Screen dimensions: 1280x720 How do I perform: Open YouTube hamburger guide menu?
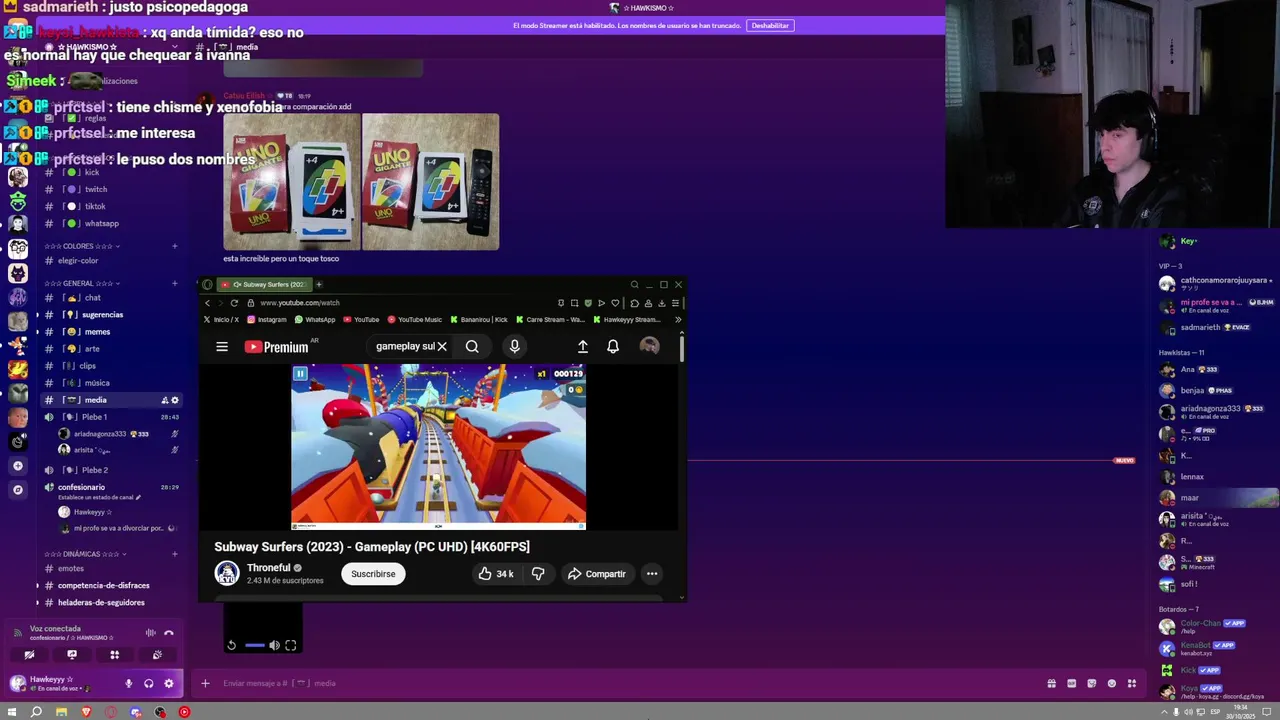222,346
